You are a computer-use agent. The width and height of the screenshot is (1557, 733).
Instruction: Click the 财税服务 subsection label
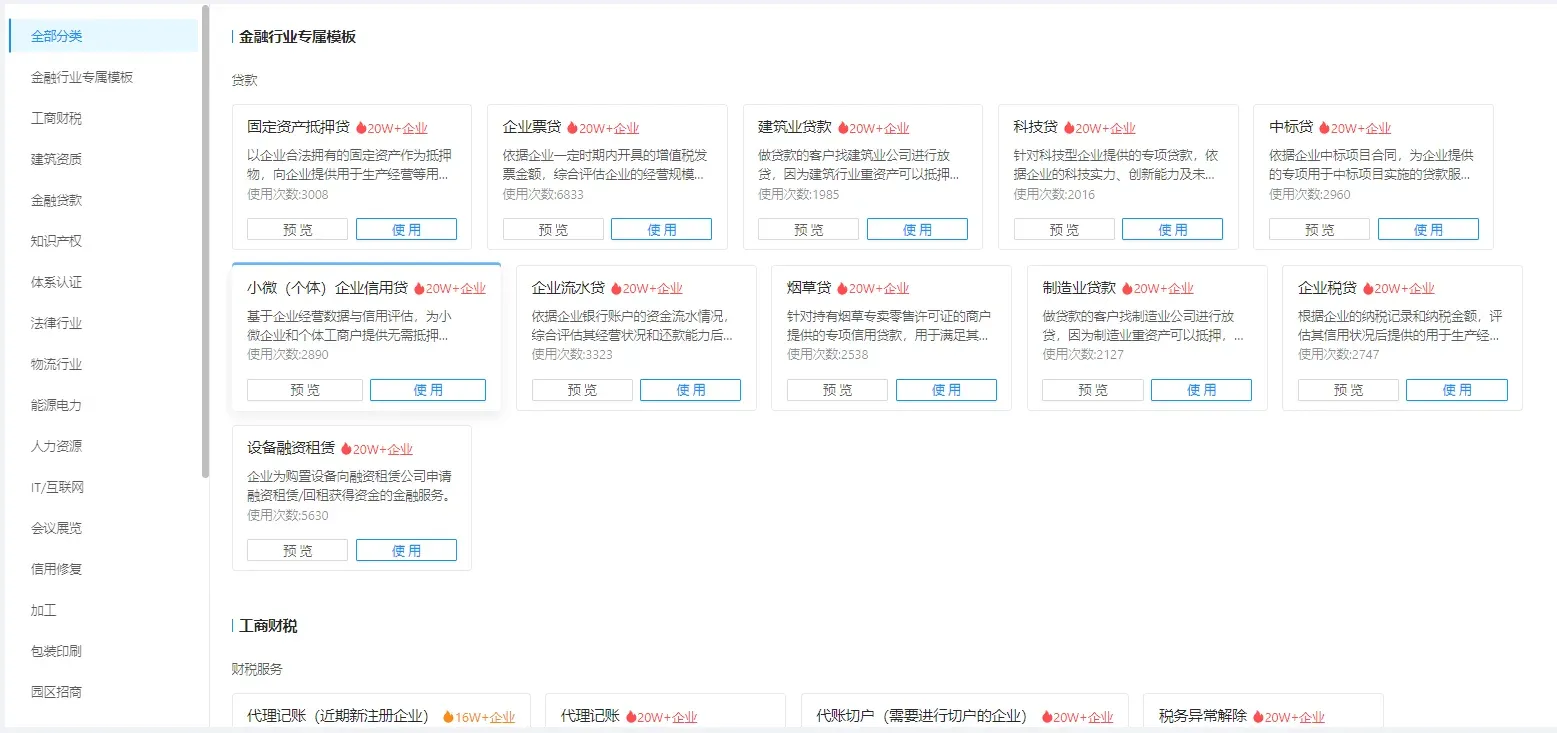pyautogui.click(x=257, y=668)
